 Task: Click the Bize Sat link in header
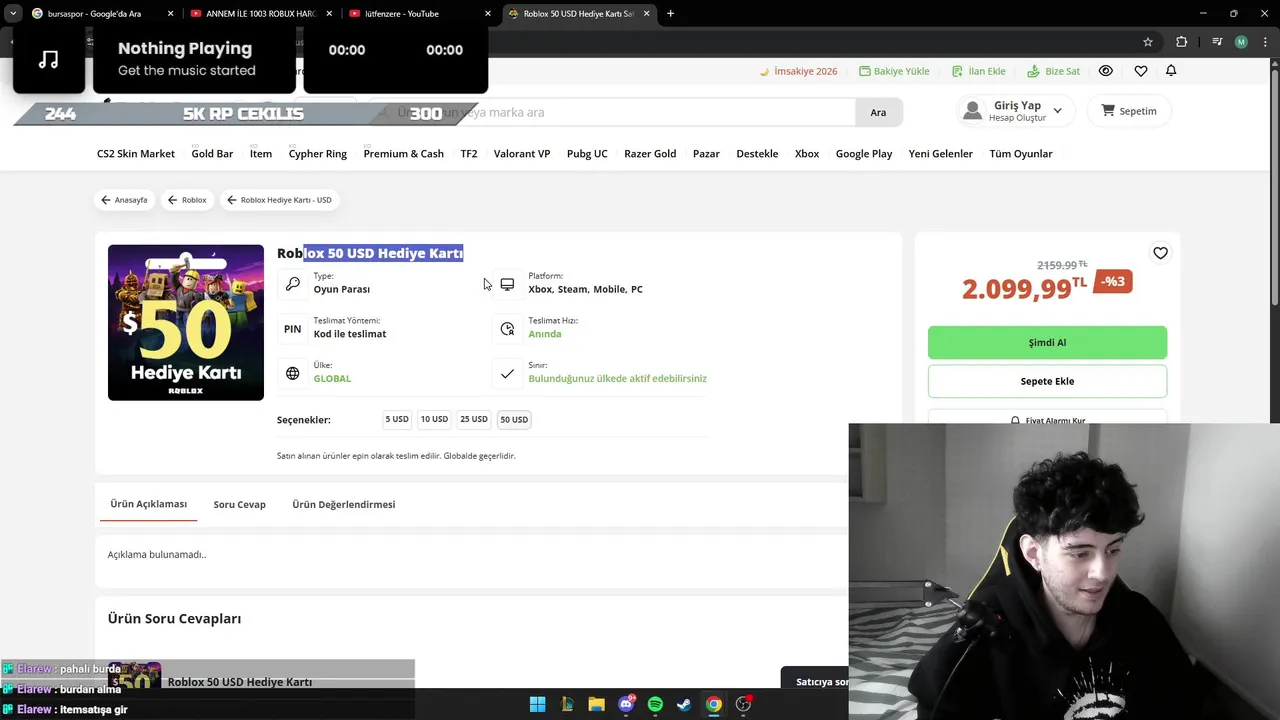[1053, 71]
